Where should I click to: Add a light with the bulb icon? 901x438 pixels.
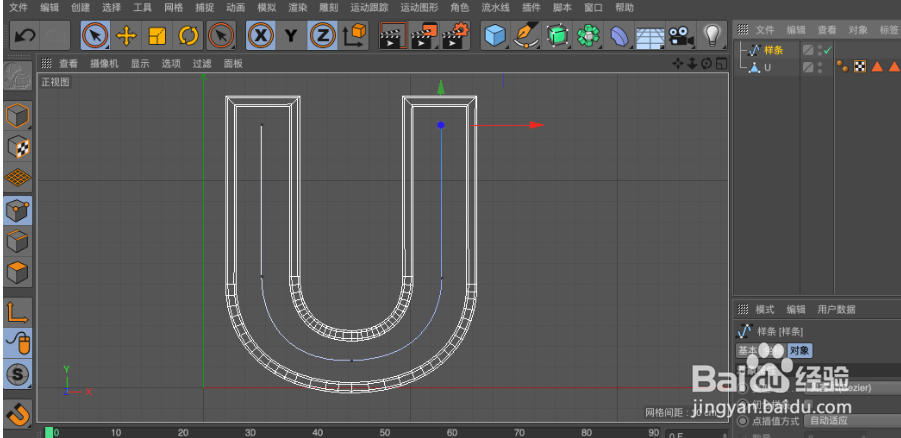coord(713,36)
